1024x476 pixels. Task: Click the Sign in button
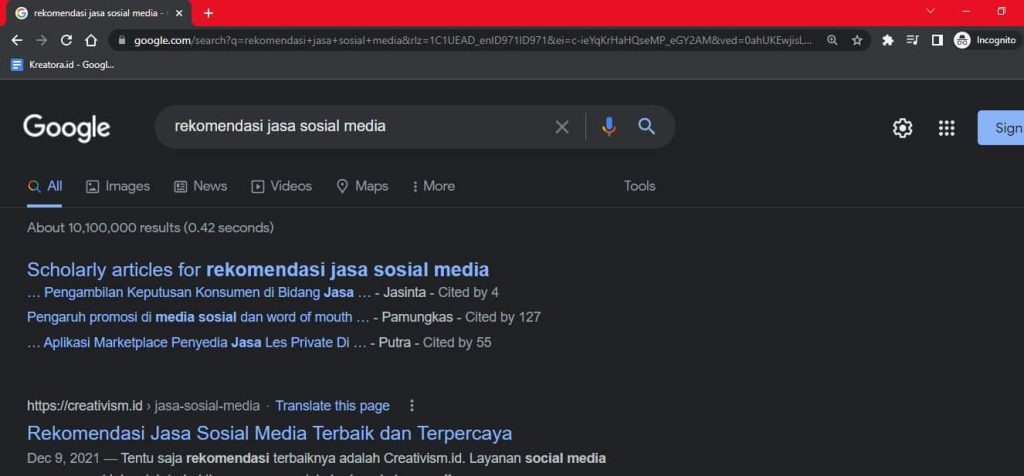(x=1001, y=128)
